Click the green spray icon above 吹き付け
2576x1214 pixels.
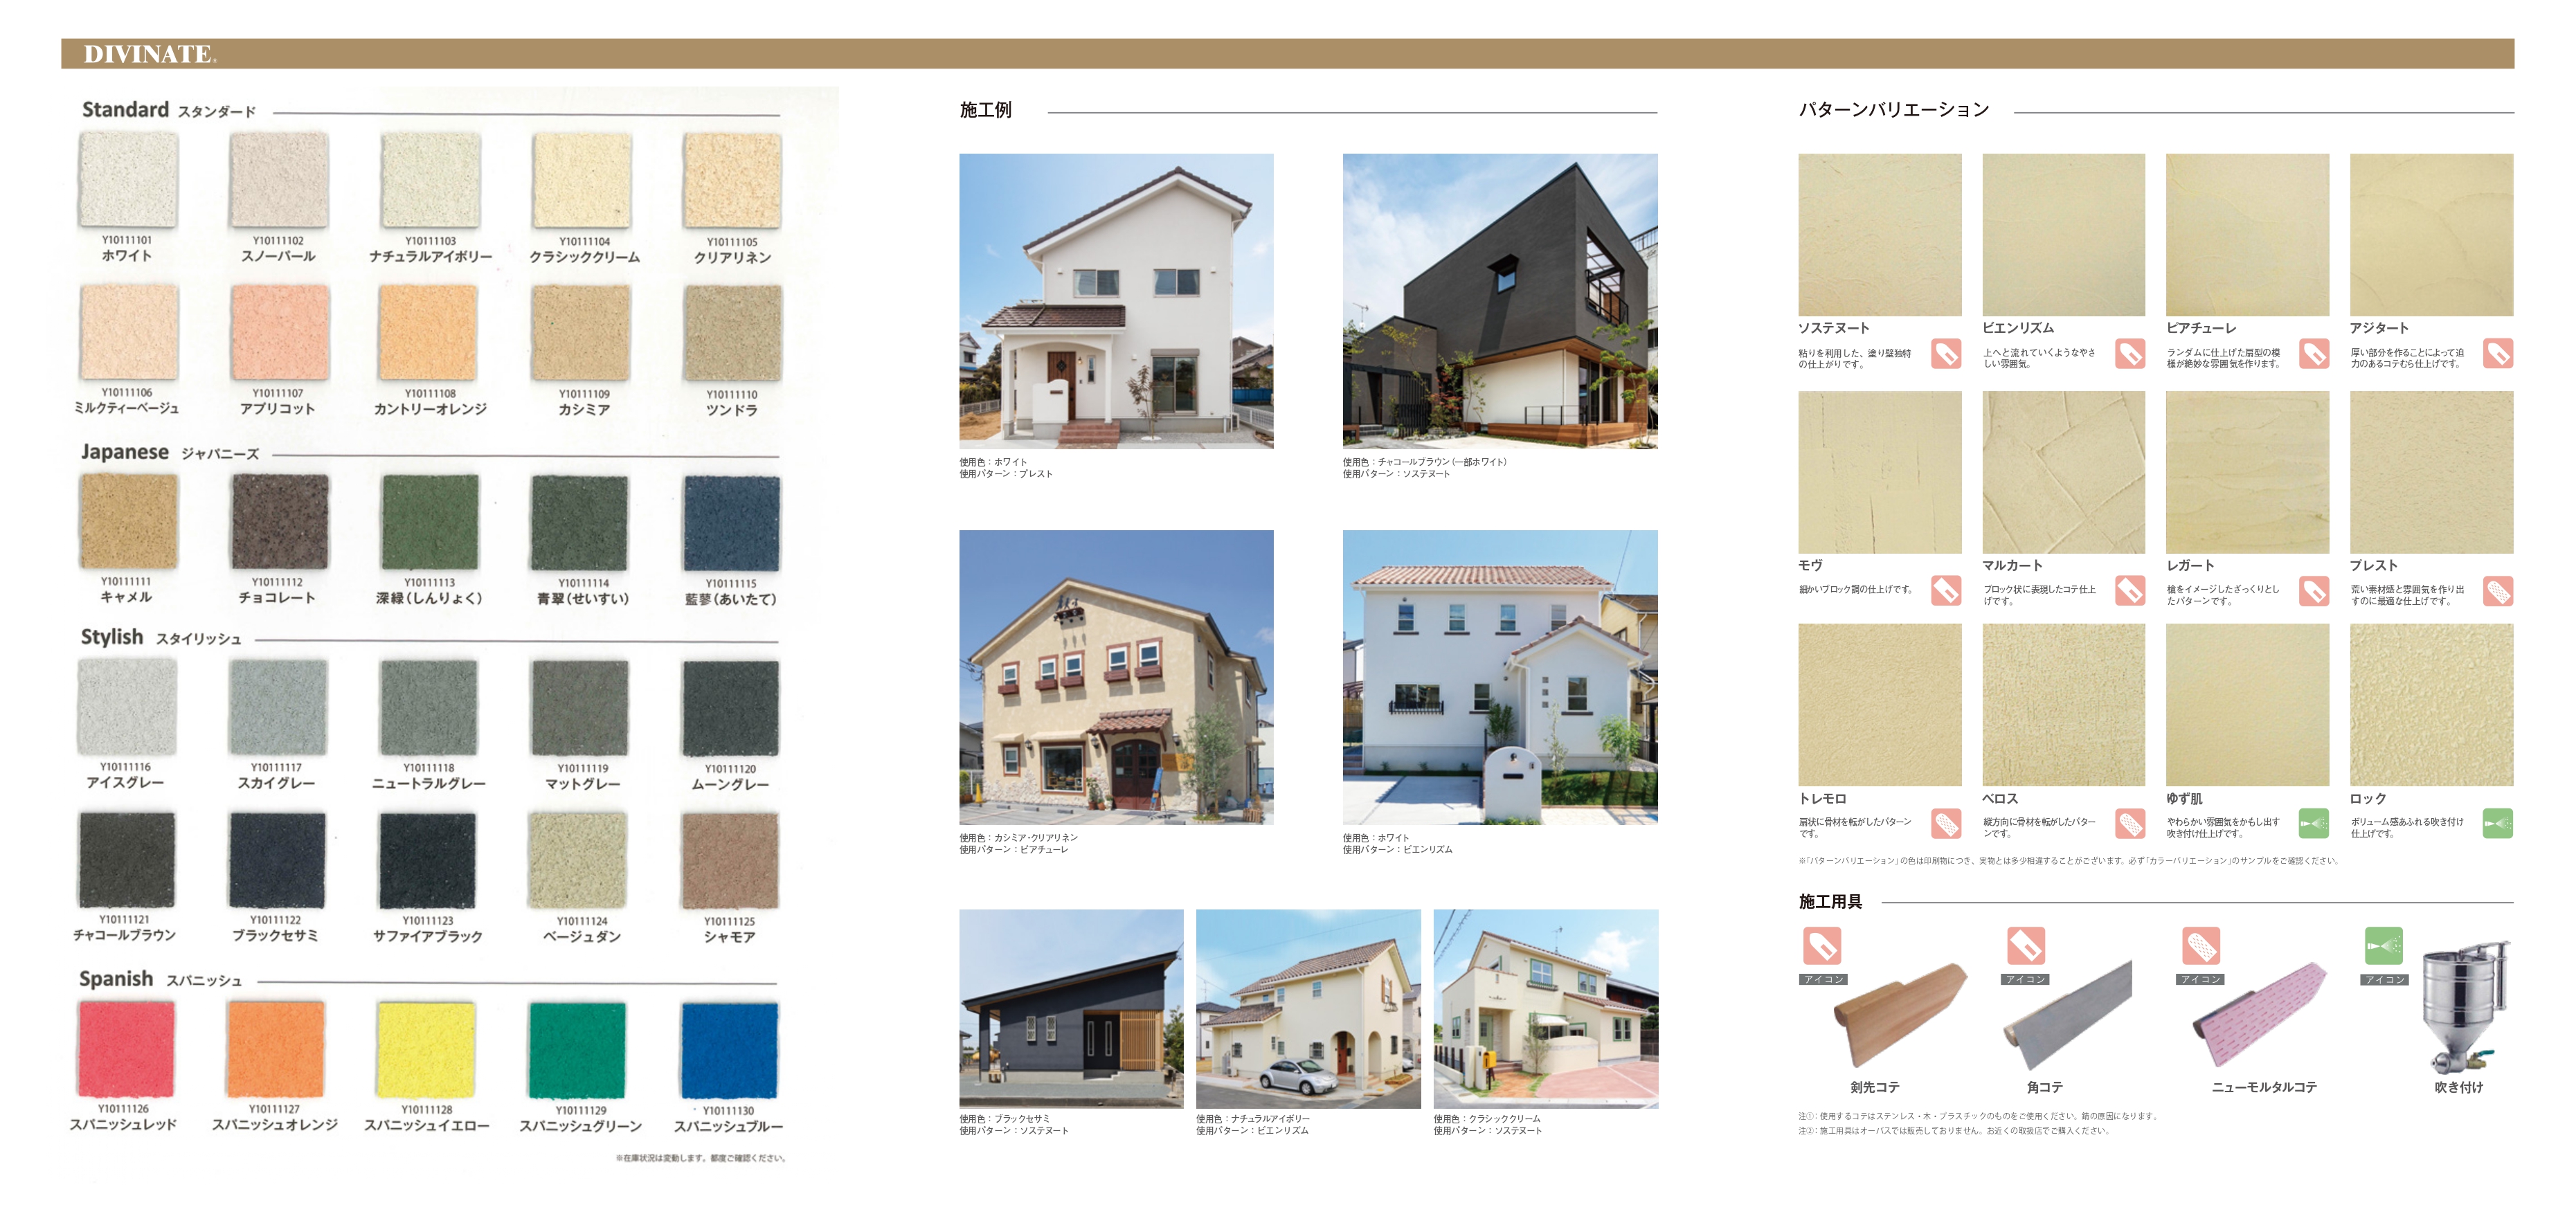[x=2383, y=945]
